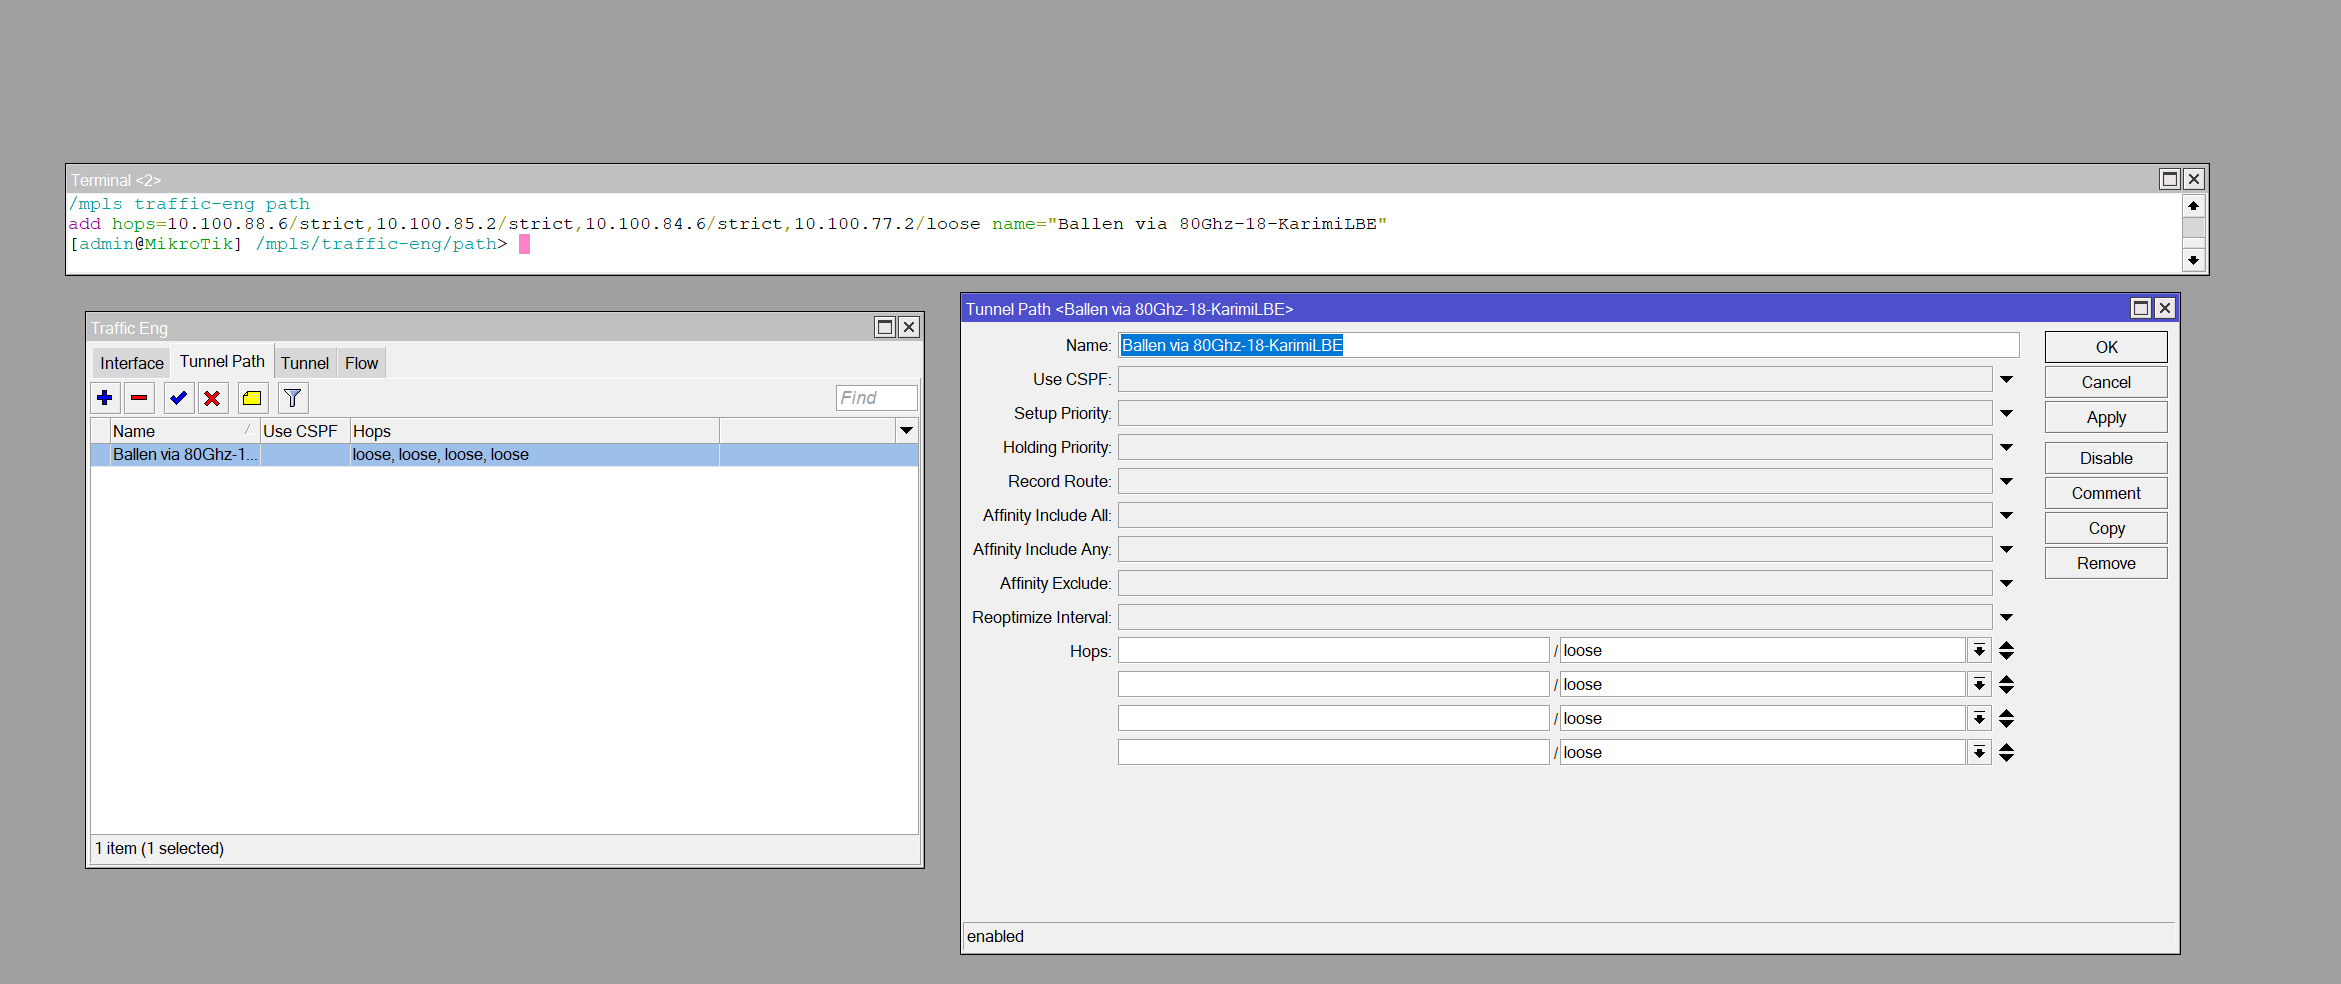Sort by the Use CSPF column header
The image size is (2341, 984).
[304, 431]
